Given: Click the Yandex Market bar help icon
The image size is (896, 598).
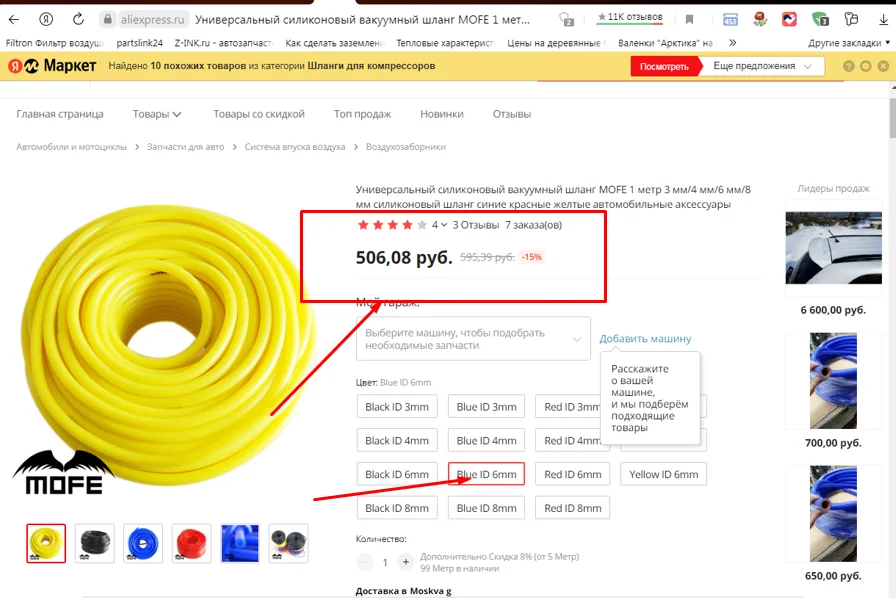Looking at the screenshot, I should point(849,66).
